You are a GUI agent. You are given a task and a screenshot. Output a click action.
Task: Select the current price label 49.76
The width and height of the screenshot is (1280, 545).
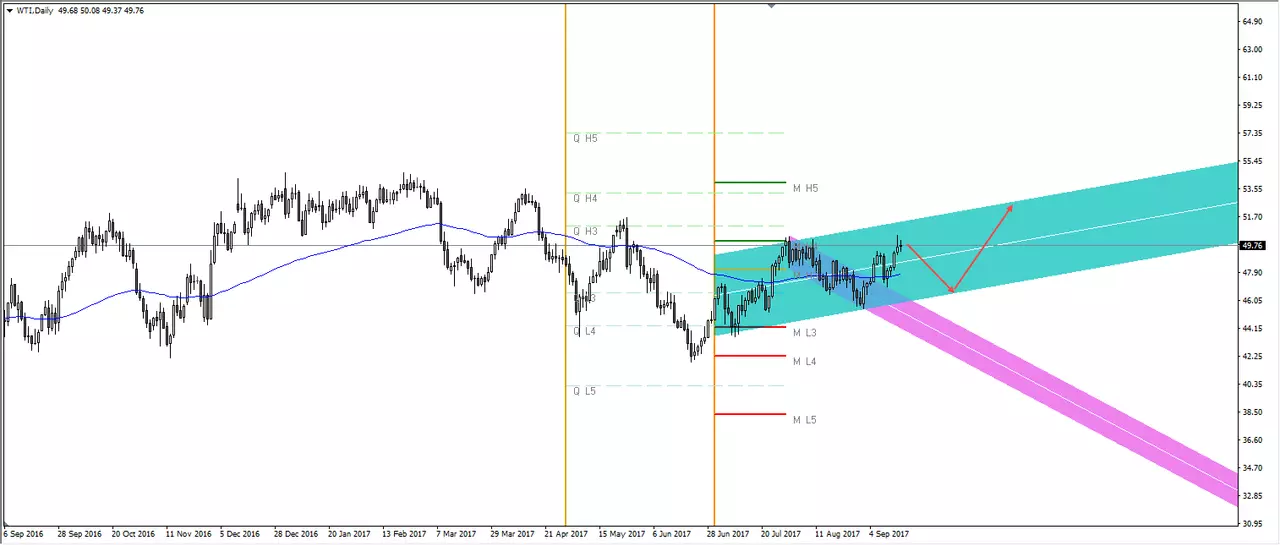click(1253, 244)
